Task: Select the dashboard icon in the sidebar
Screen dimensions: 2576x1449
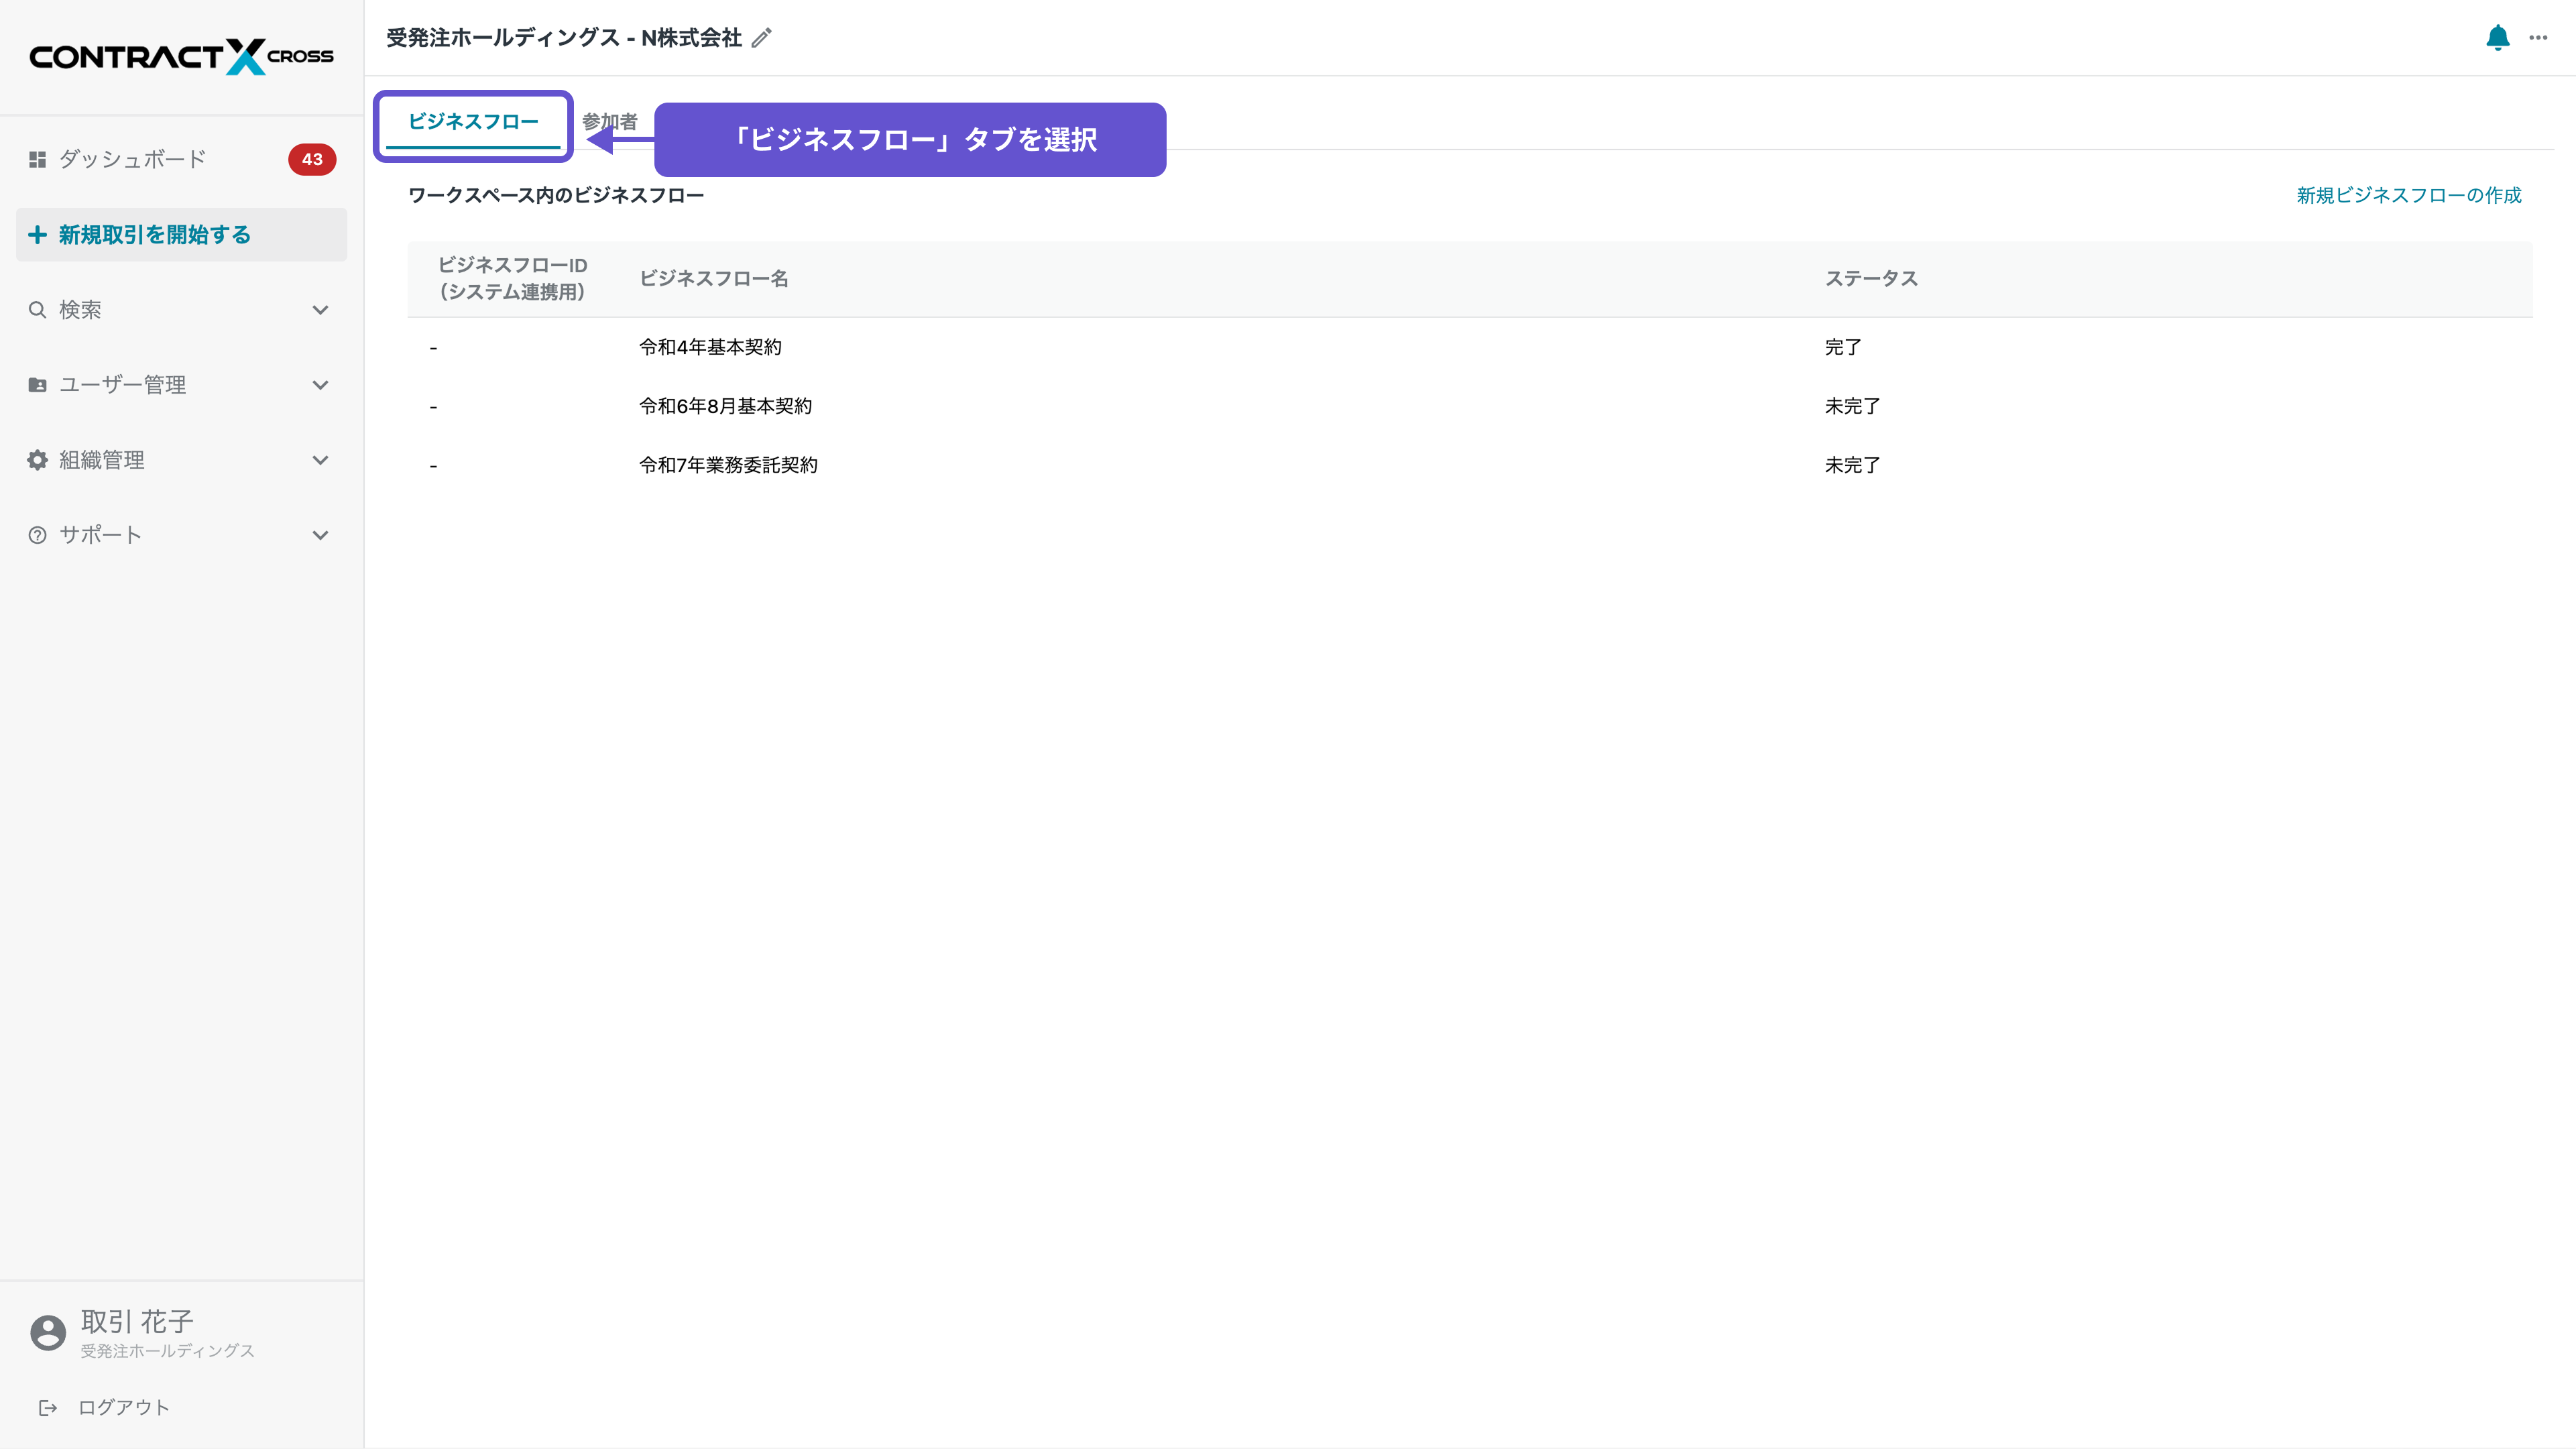Action: click(37, 158)
